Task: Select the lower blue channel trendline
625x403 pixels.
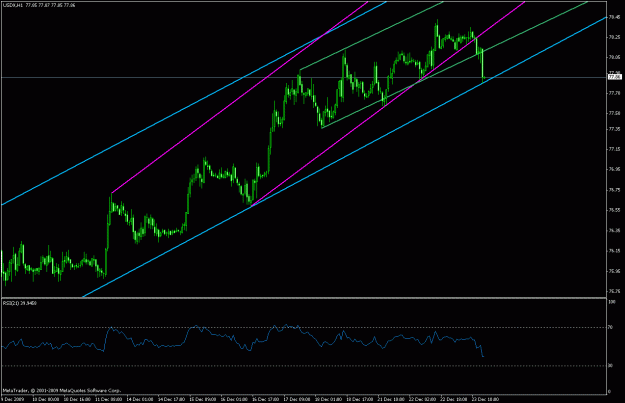Action: (343, 158)
